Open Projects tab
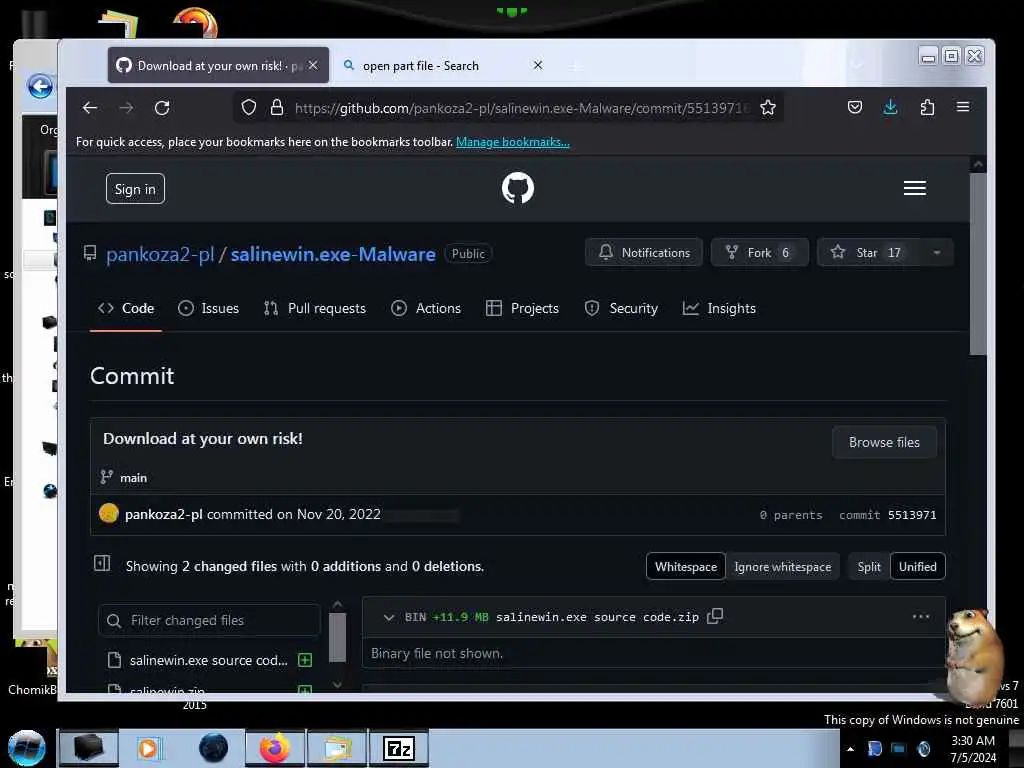This screenshot has width=1024, height=768. pyautogui.click(x=522, y=308)
